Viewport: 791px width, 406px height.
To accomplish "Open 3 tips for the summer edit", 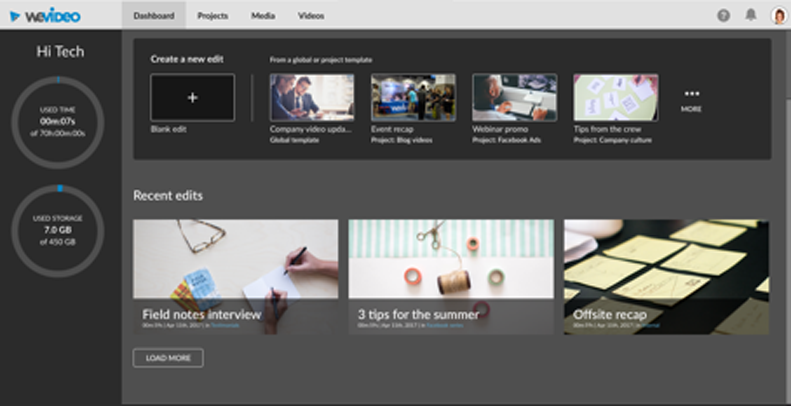I will 450,277.
